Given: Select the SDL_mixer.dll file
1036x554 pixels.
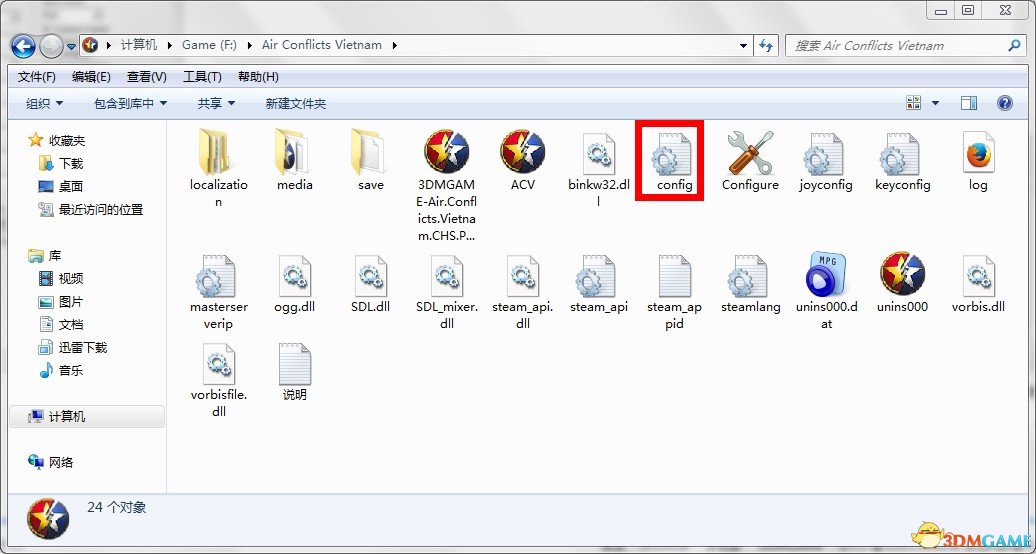Looking at the screenshot, I should (447, 292).
